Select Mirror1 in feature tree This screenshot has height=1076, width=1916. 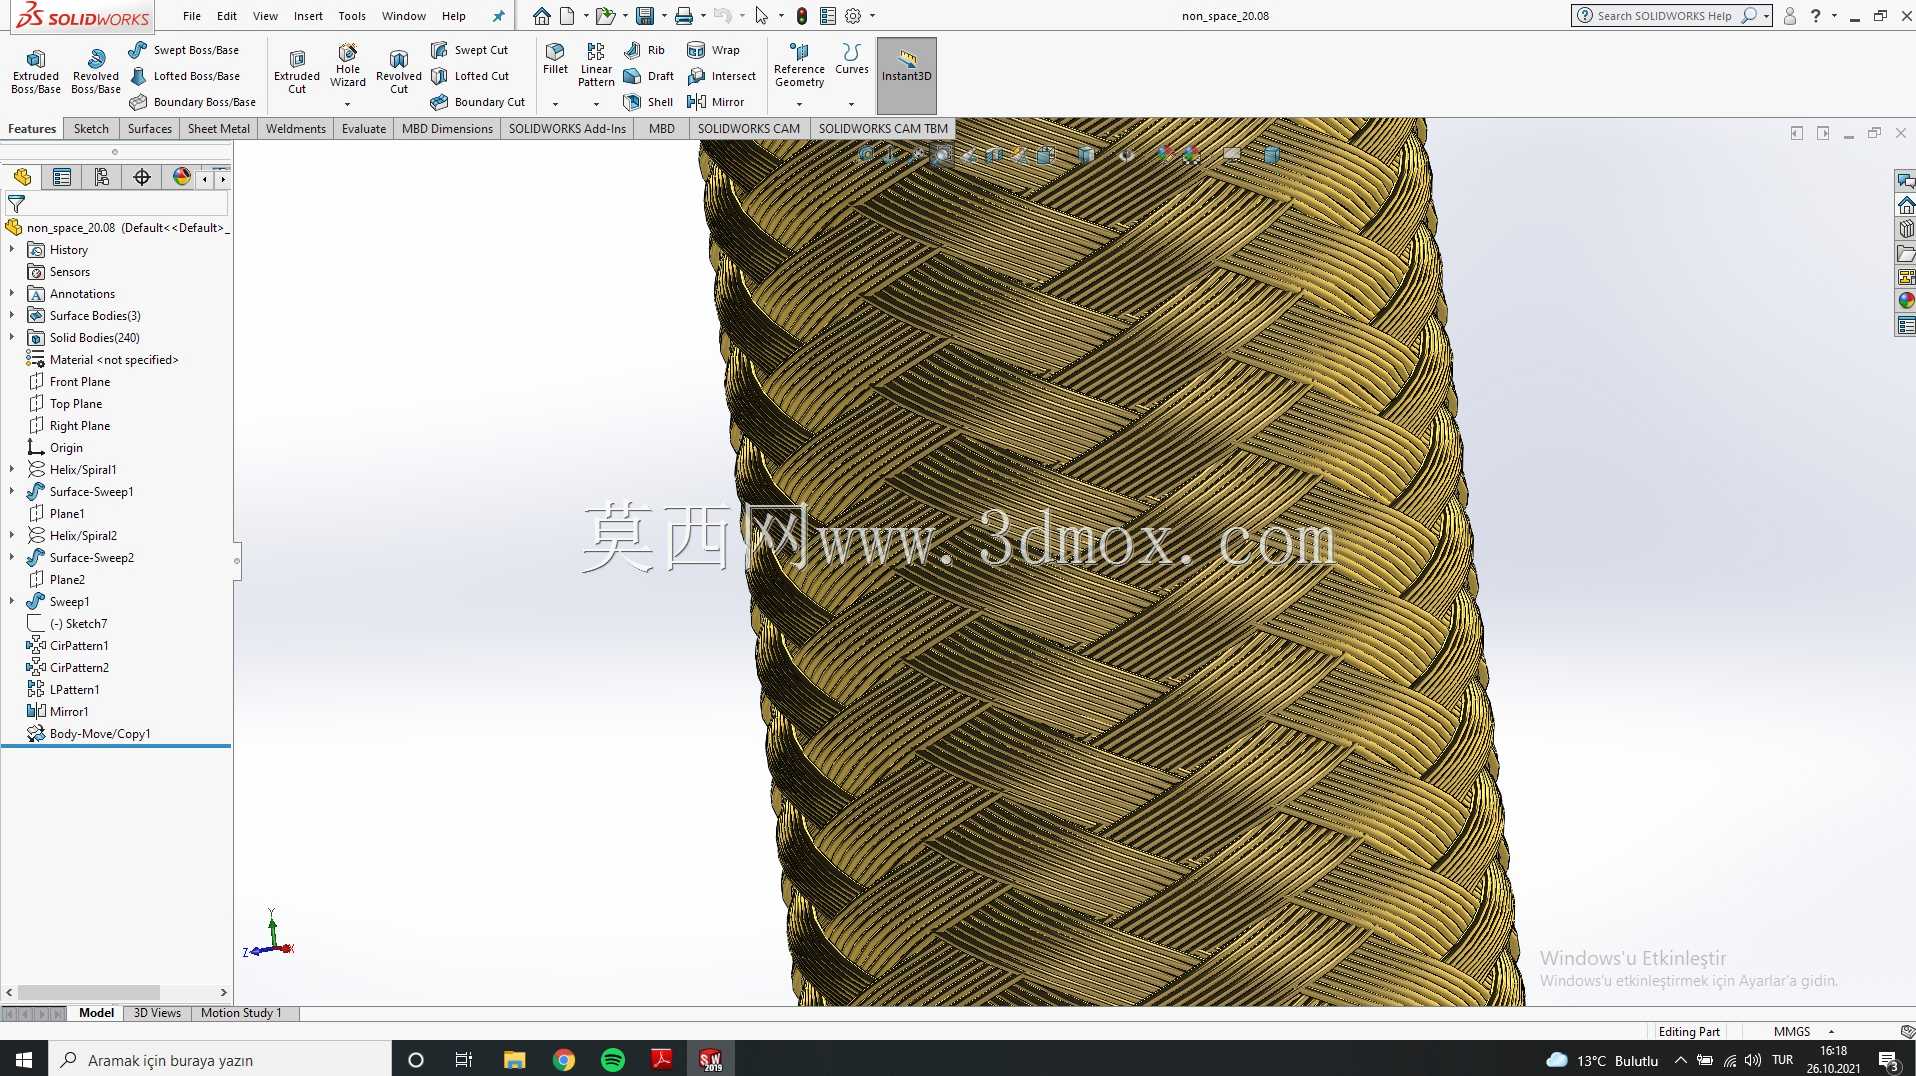click(x=69, y=712)
